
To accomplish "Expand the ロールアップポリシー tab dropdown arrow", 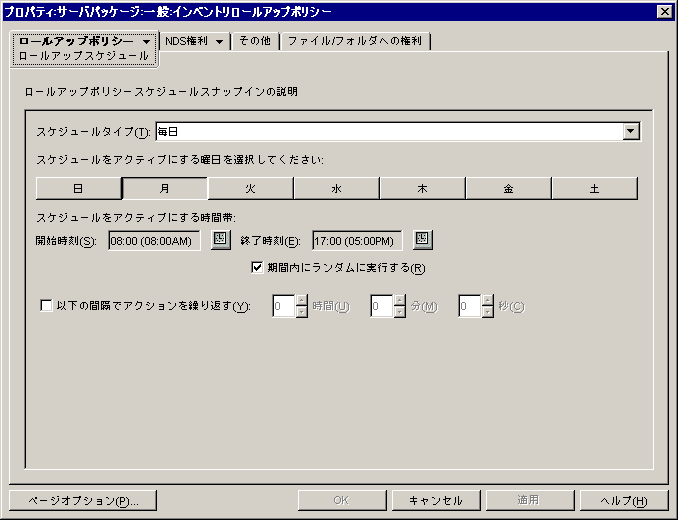I will [147, 41].
